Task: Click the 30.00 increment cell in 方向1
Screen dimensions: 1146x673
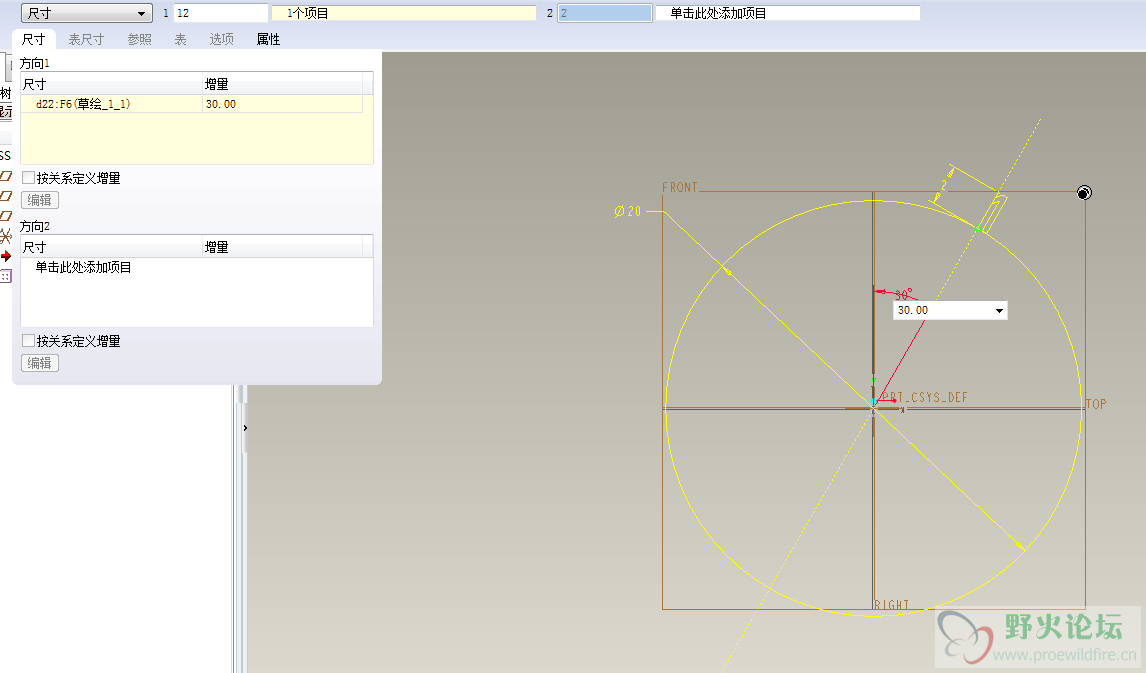Action: (x=282, y=104)
